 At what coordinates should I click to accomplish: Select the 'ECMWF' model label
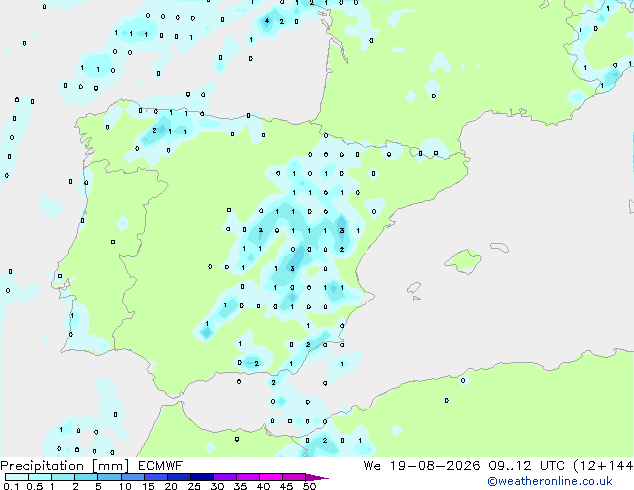pyautogui.click(x=161, y=466)
